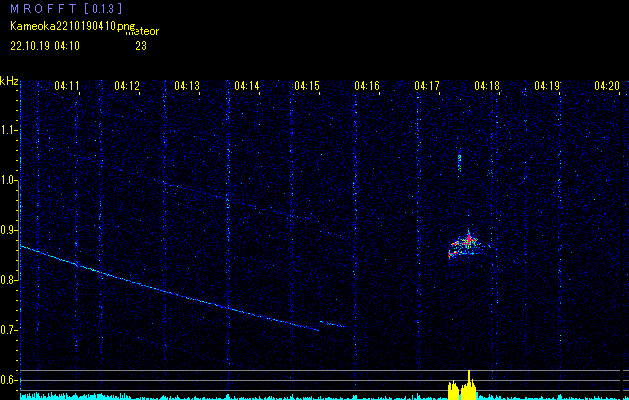This screenshot has height=400, width=629.
Task: Click the 04:18 time axis label
Action: (x=487, y=86)
